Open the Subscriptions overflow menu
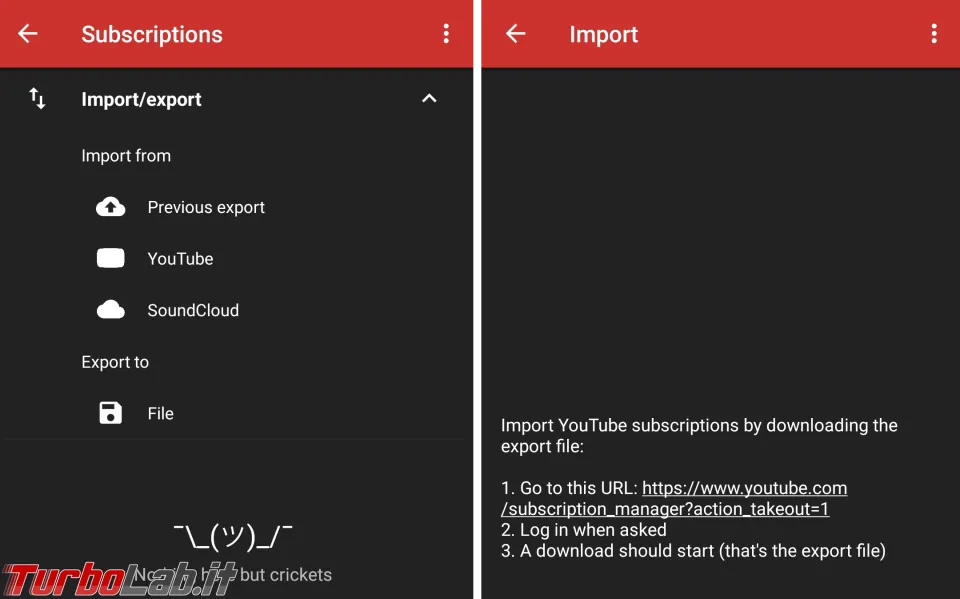The height and width of the screenshot is (599, 960). [446, 34]
